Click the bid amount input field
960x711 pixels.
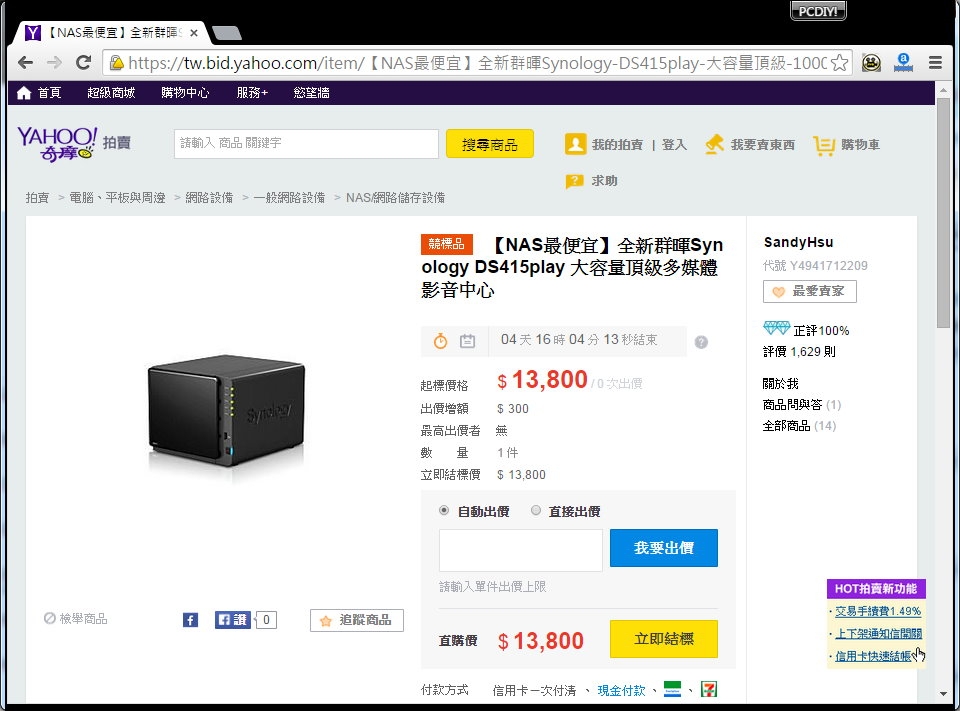[520, 550]
